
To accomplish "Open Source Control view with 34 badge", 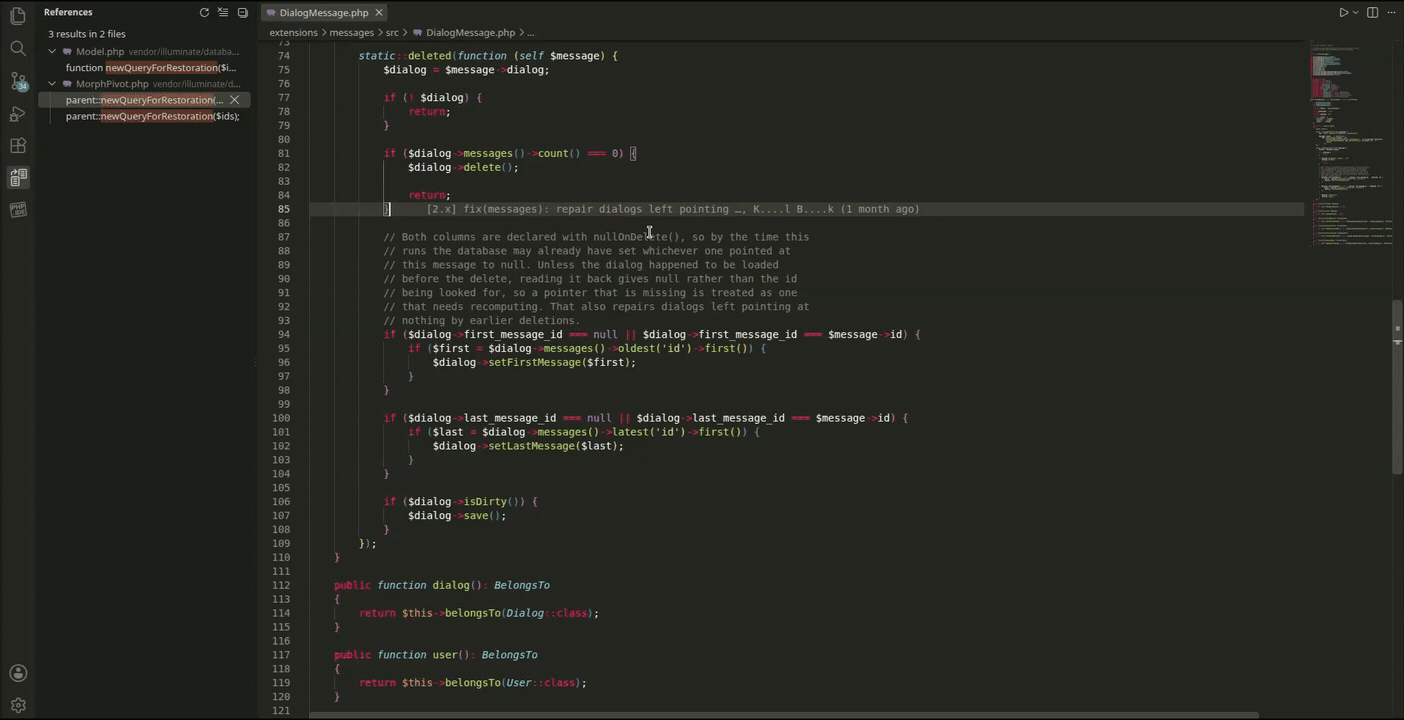I will 17,81.
